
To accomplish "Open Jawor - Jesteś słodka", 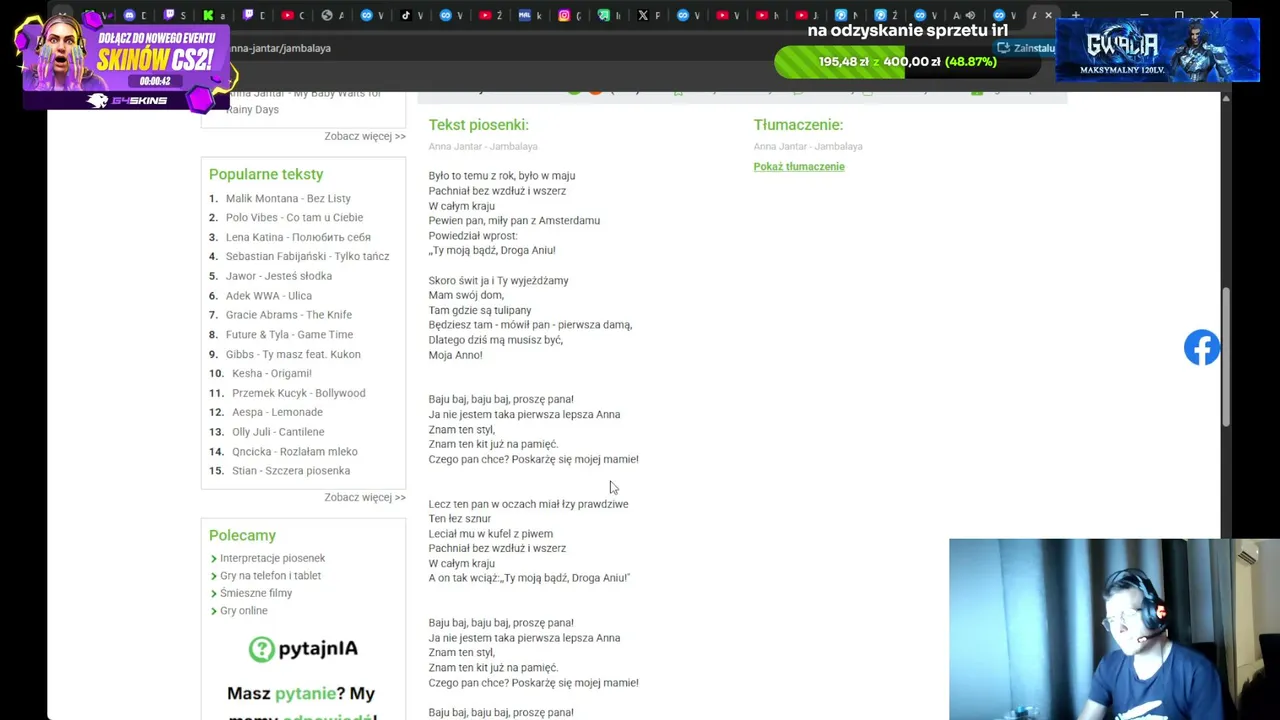I will click(x=279, y=276).
